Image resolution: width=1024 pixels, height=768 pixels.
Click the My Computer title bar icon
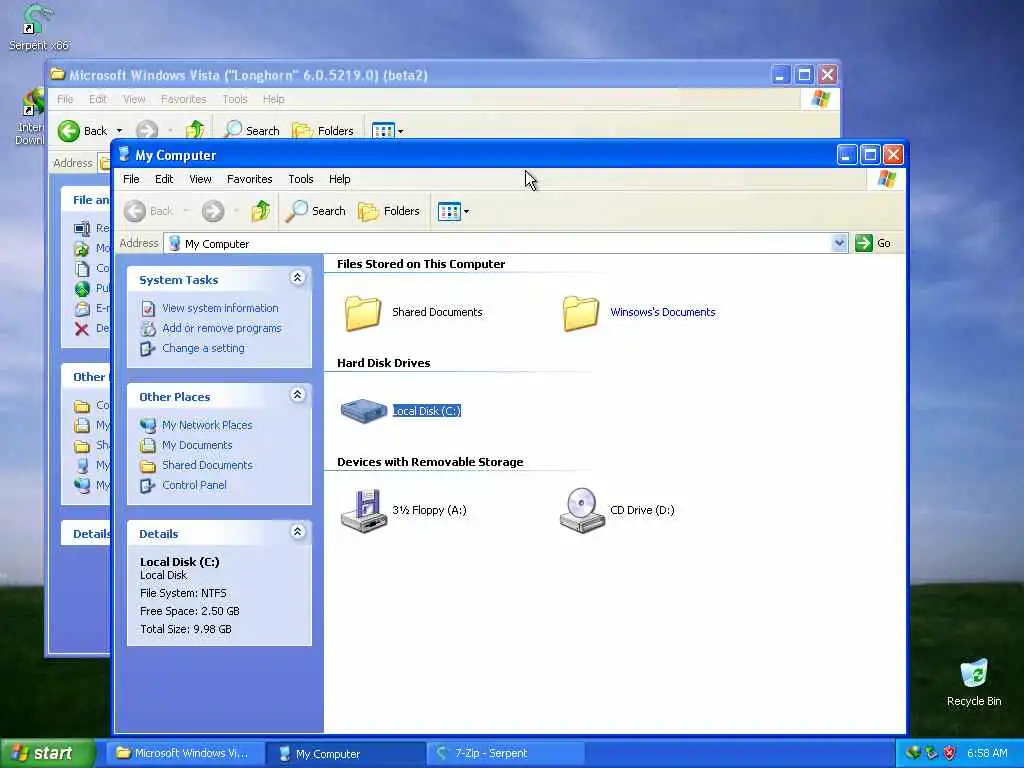click(x=124, y=154)
